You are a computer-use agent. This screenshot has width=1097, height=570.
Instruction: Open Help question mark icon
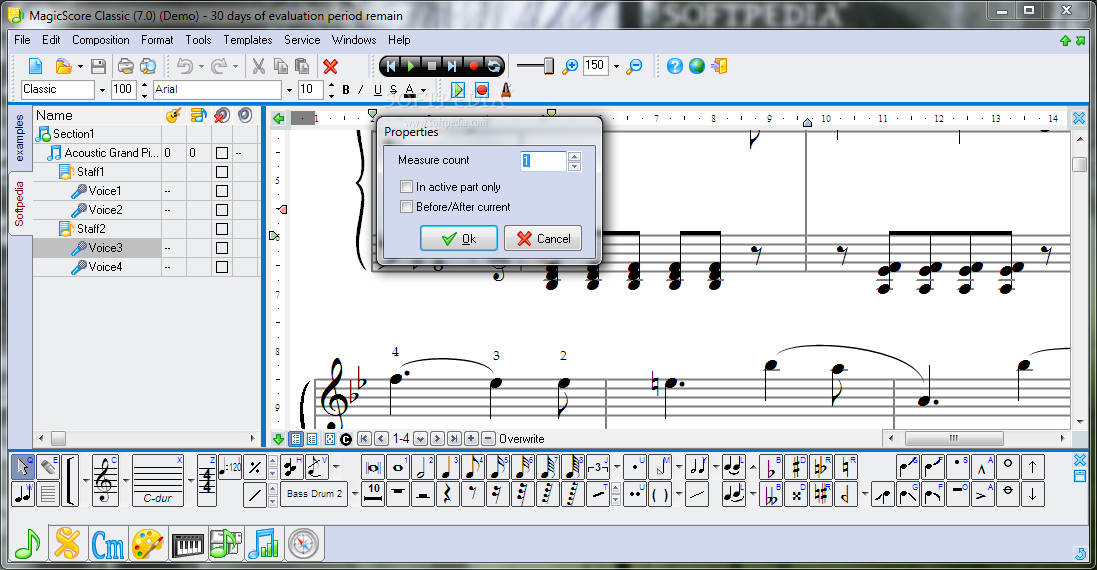[x=674, y=66]
